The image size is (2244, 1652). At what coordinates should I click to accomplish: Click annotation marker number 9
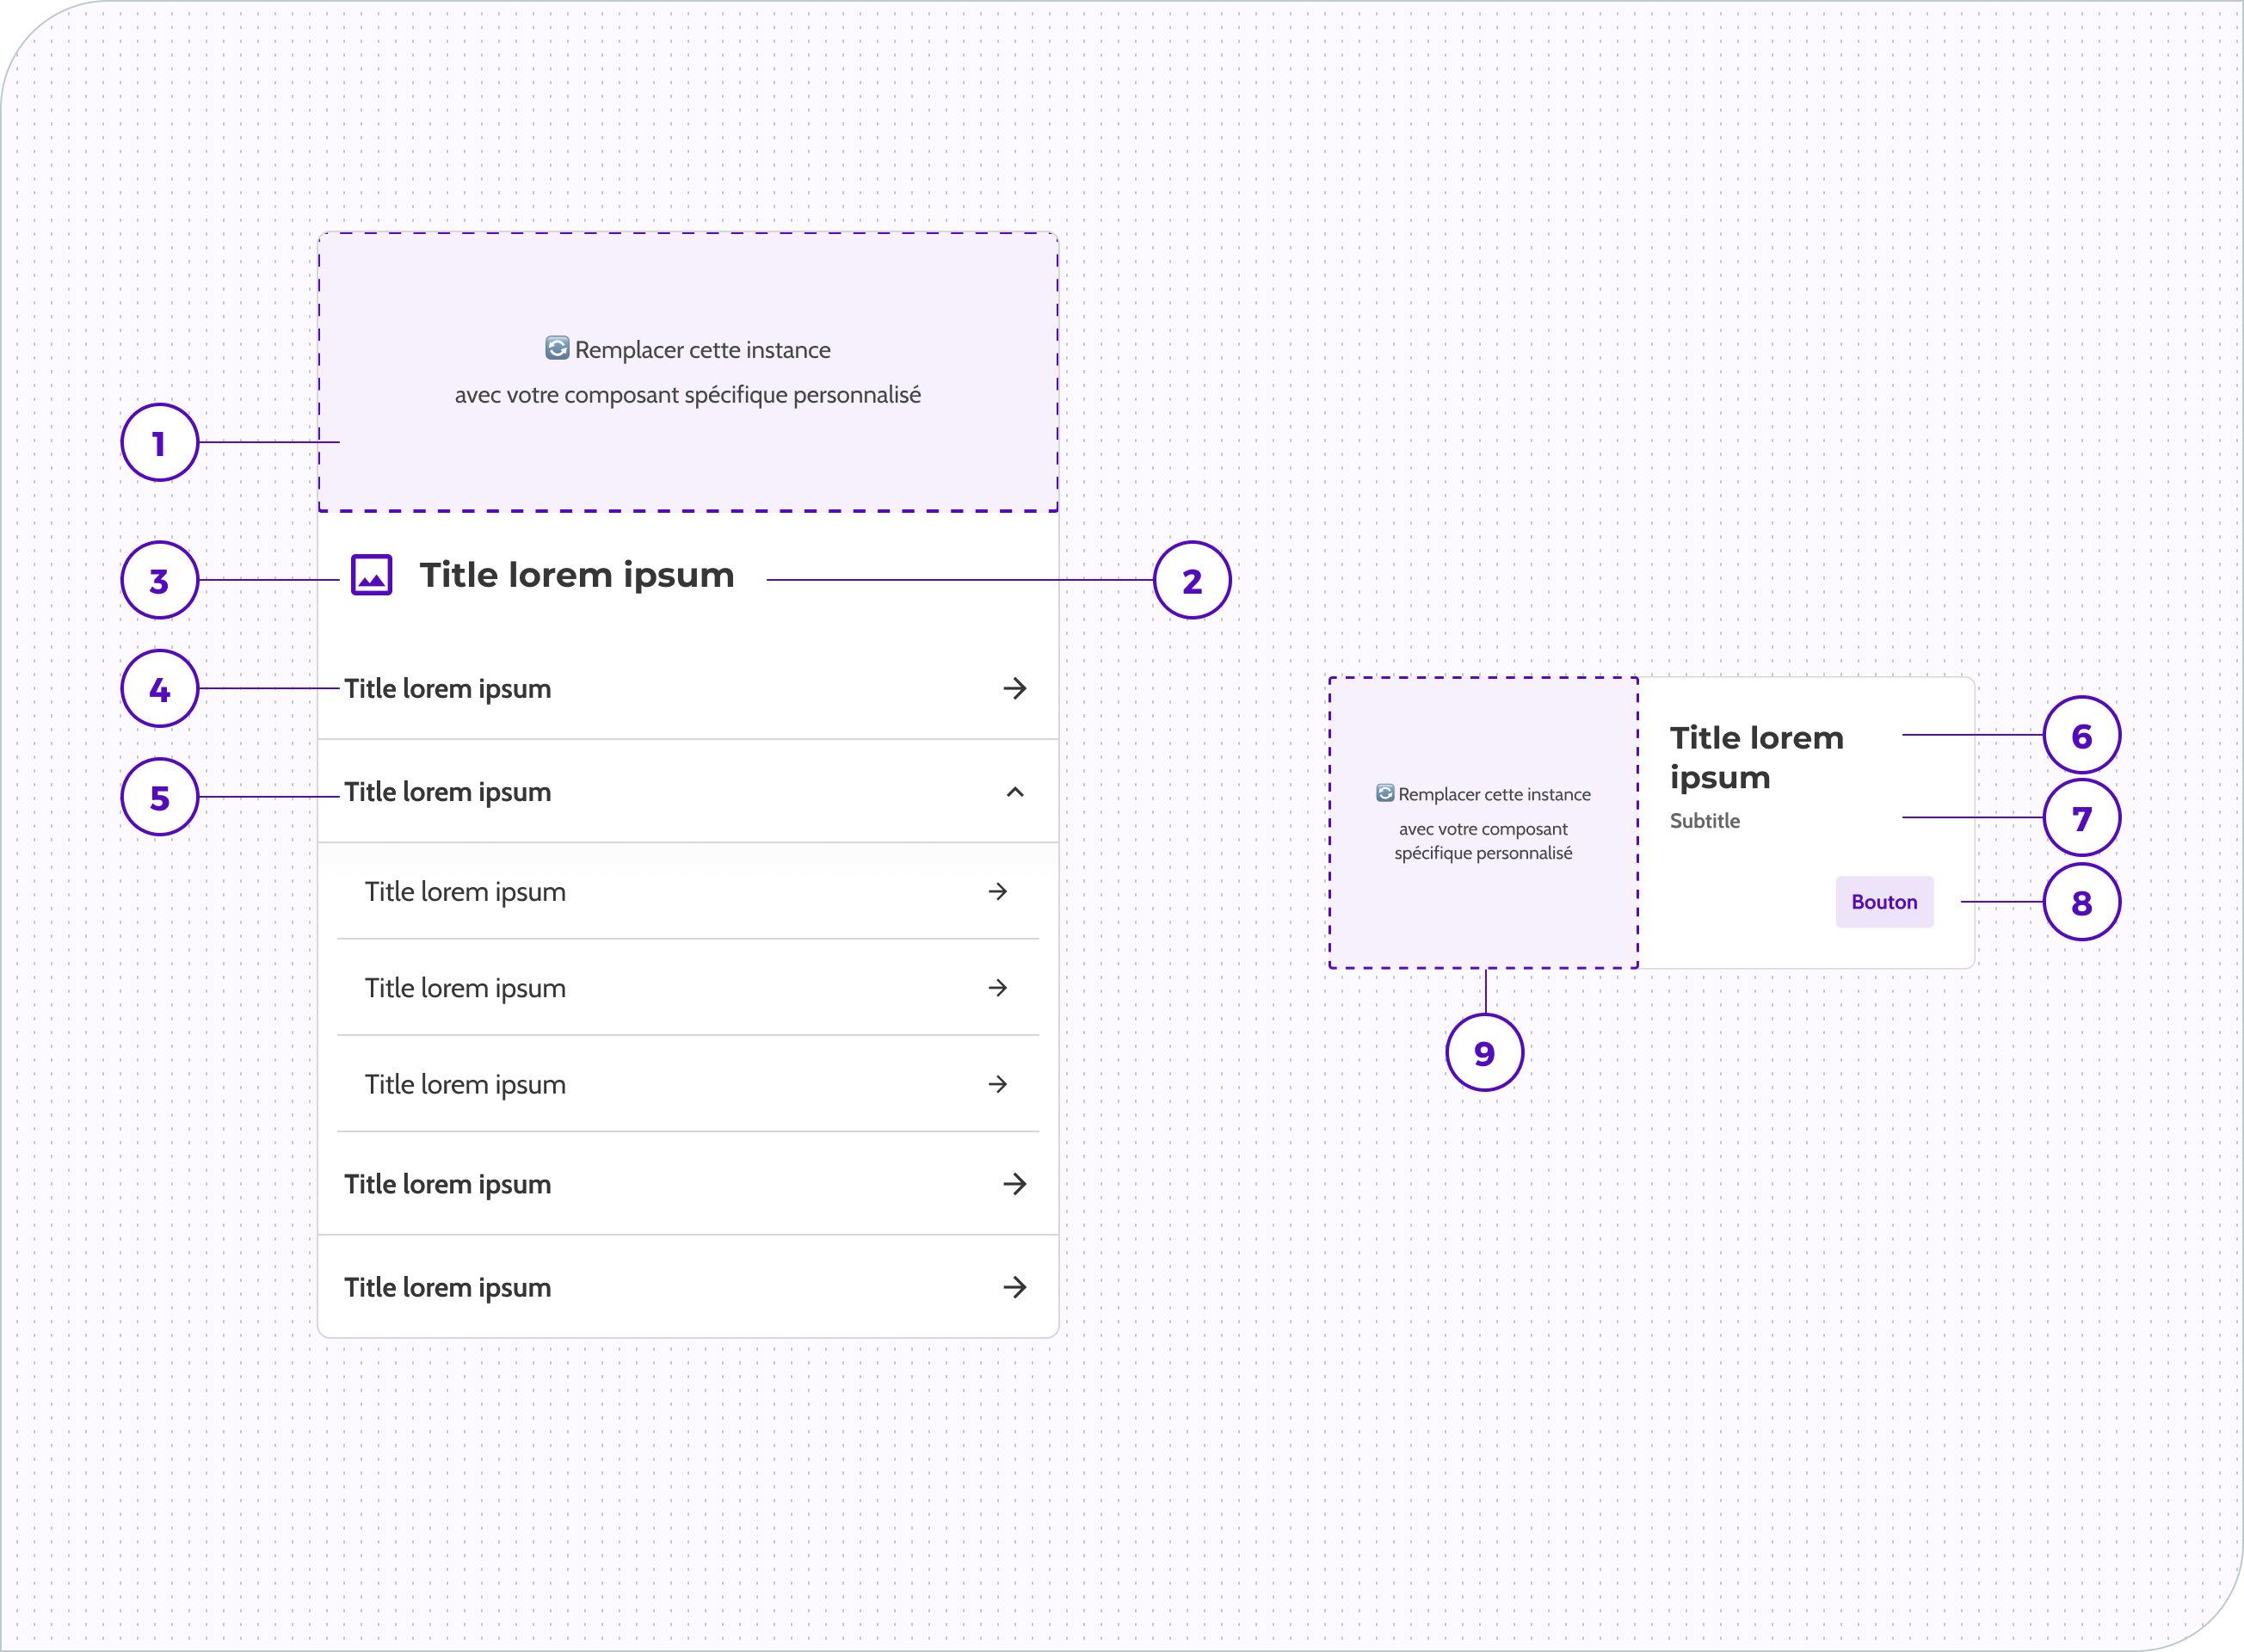[1484, 1052]
